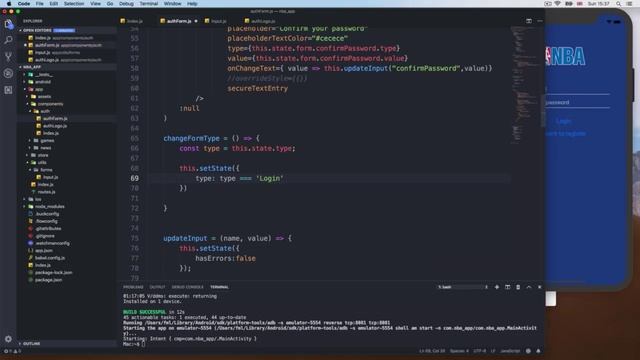Open package.json in the explorer
The width and height of the screenshot is (640, 360).
click(49, 280)
